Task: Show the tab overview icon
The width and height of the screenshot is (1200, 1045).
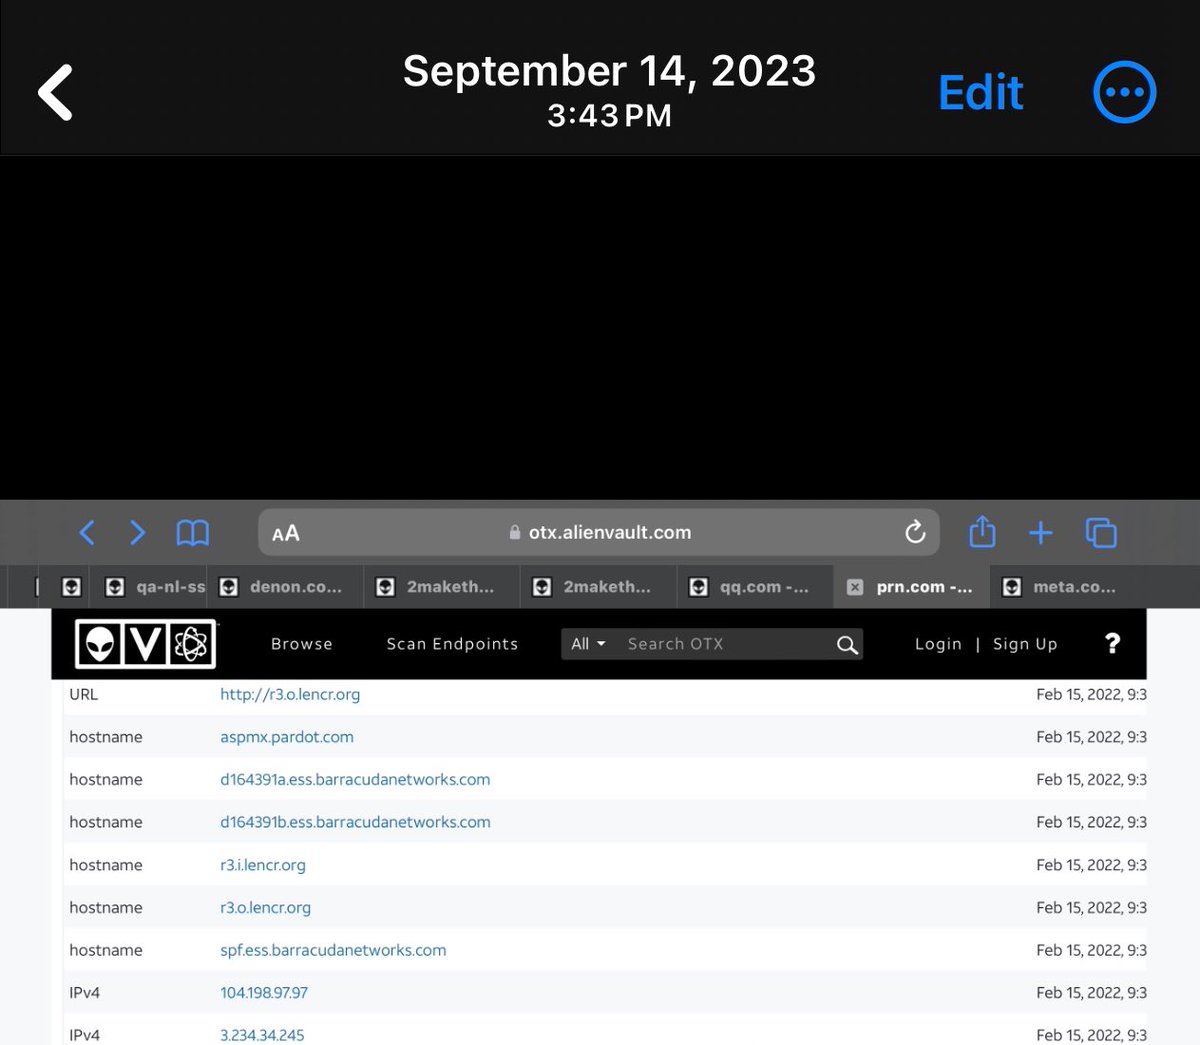Action: tap(1100, 533)
